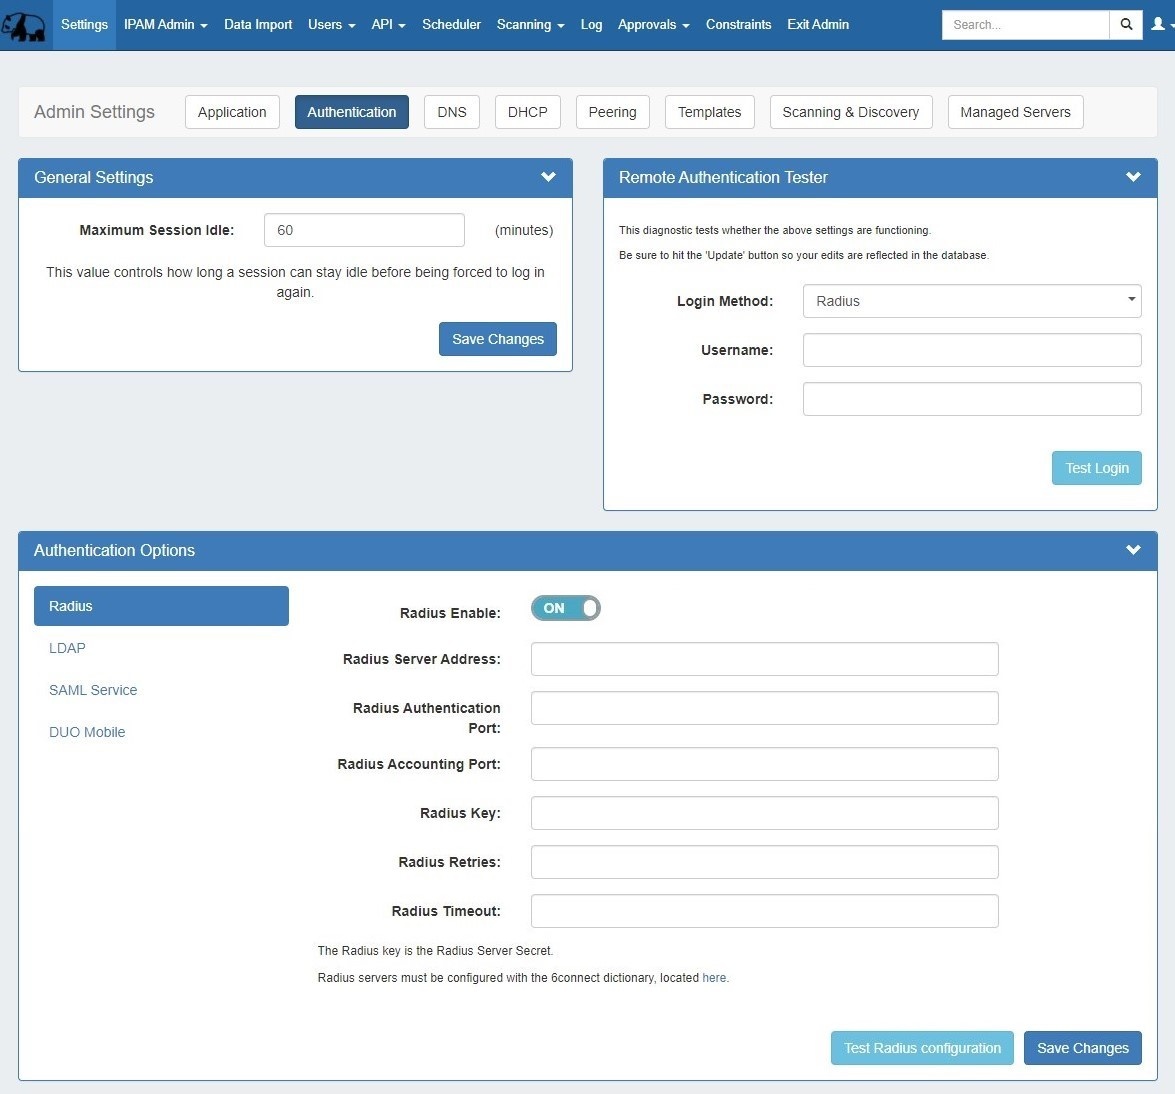Expand the Scanning dropdown menu

[530, 25]
